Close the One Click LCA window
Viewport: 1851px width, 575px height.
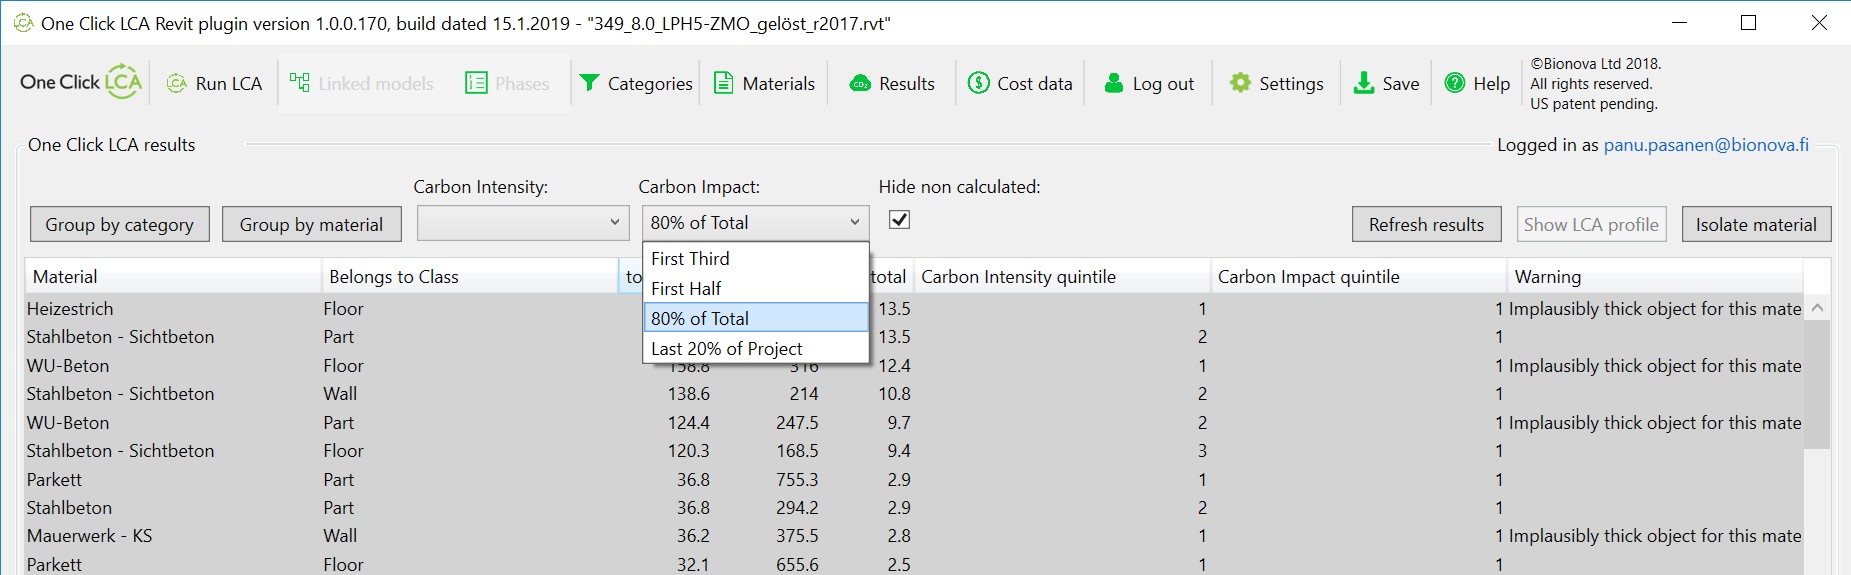coord(1818,23)
